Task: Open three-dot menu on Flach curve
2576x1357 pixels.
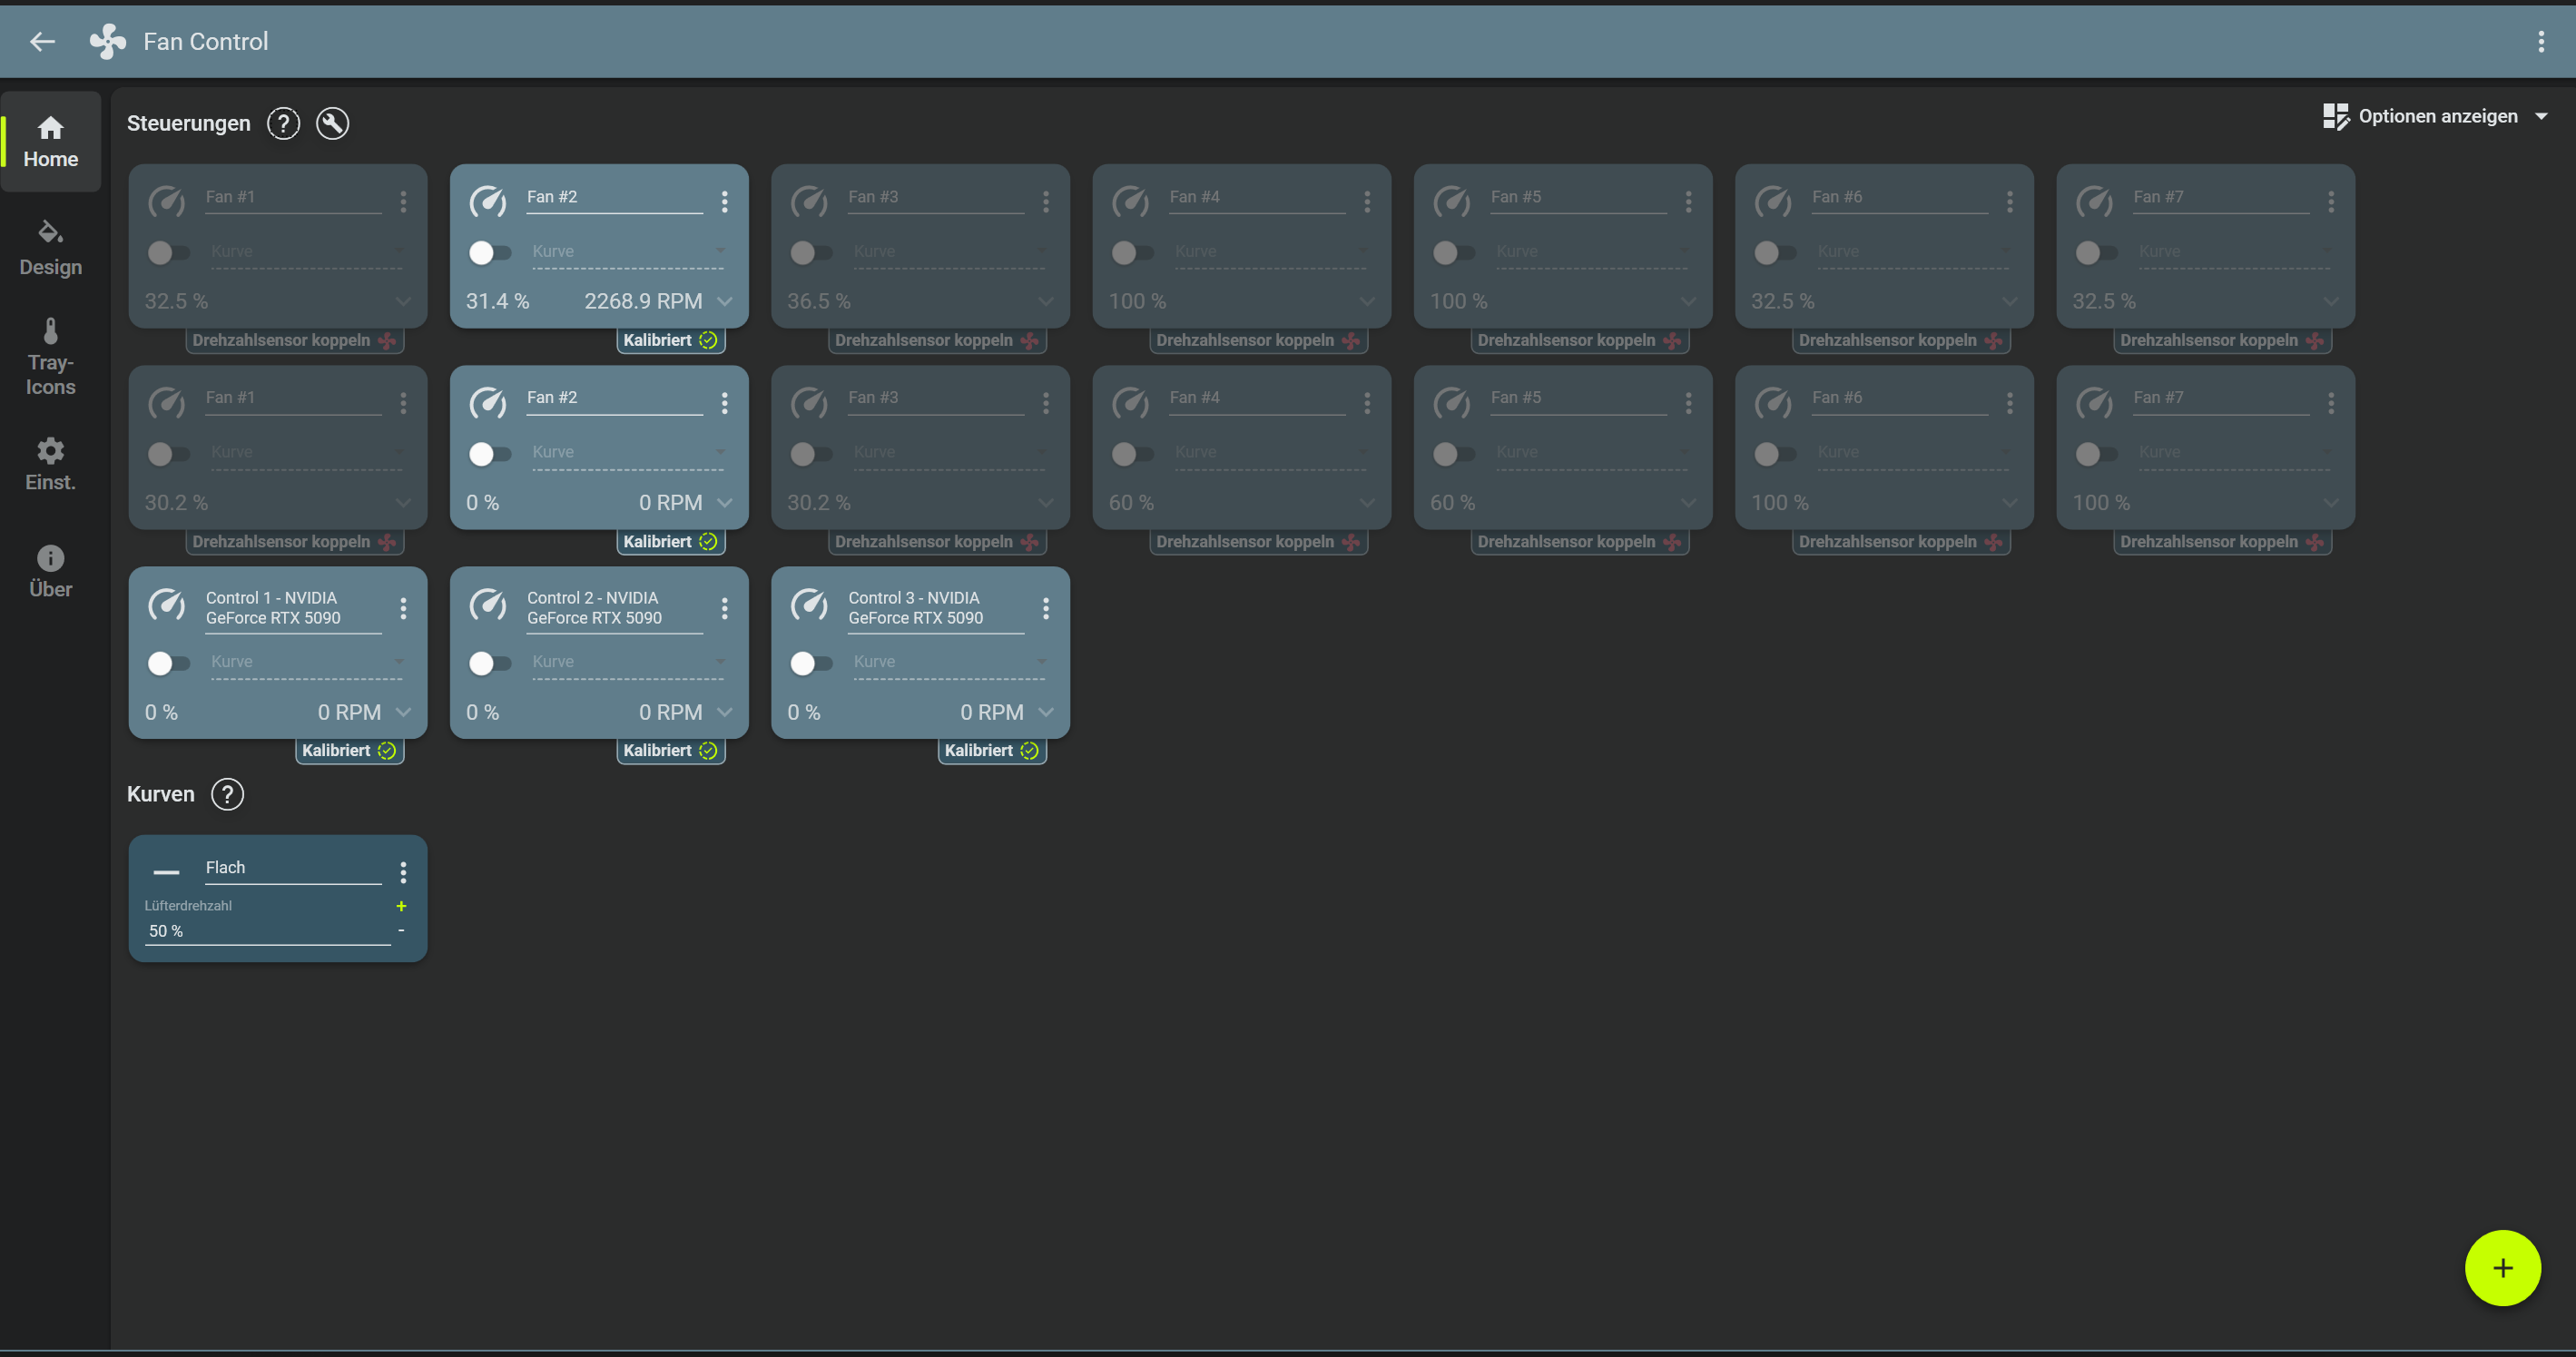Action: (403, 872)
